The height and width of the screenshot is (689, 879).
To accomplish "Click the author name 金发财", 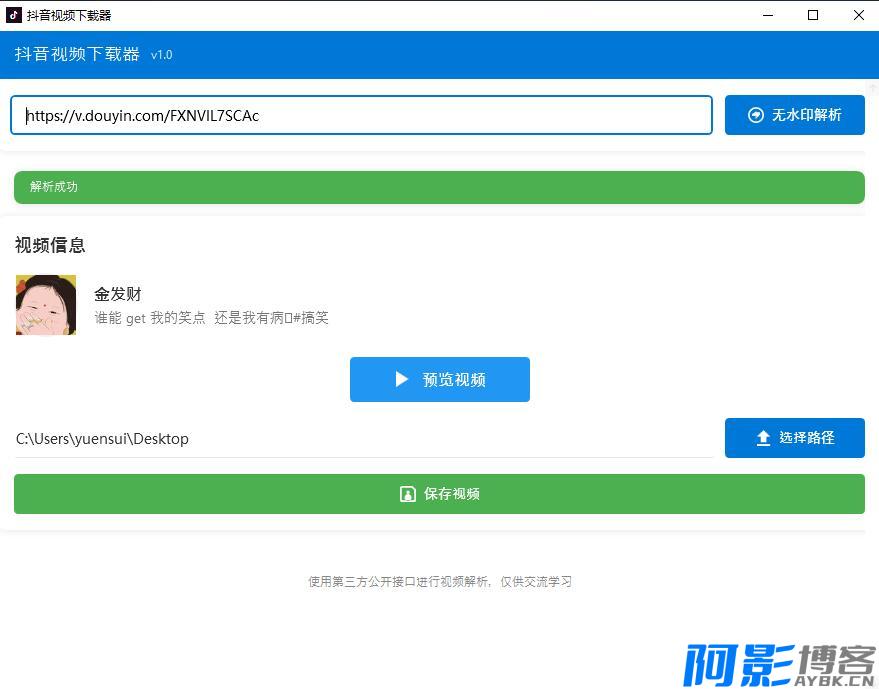I will 118,294.
